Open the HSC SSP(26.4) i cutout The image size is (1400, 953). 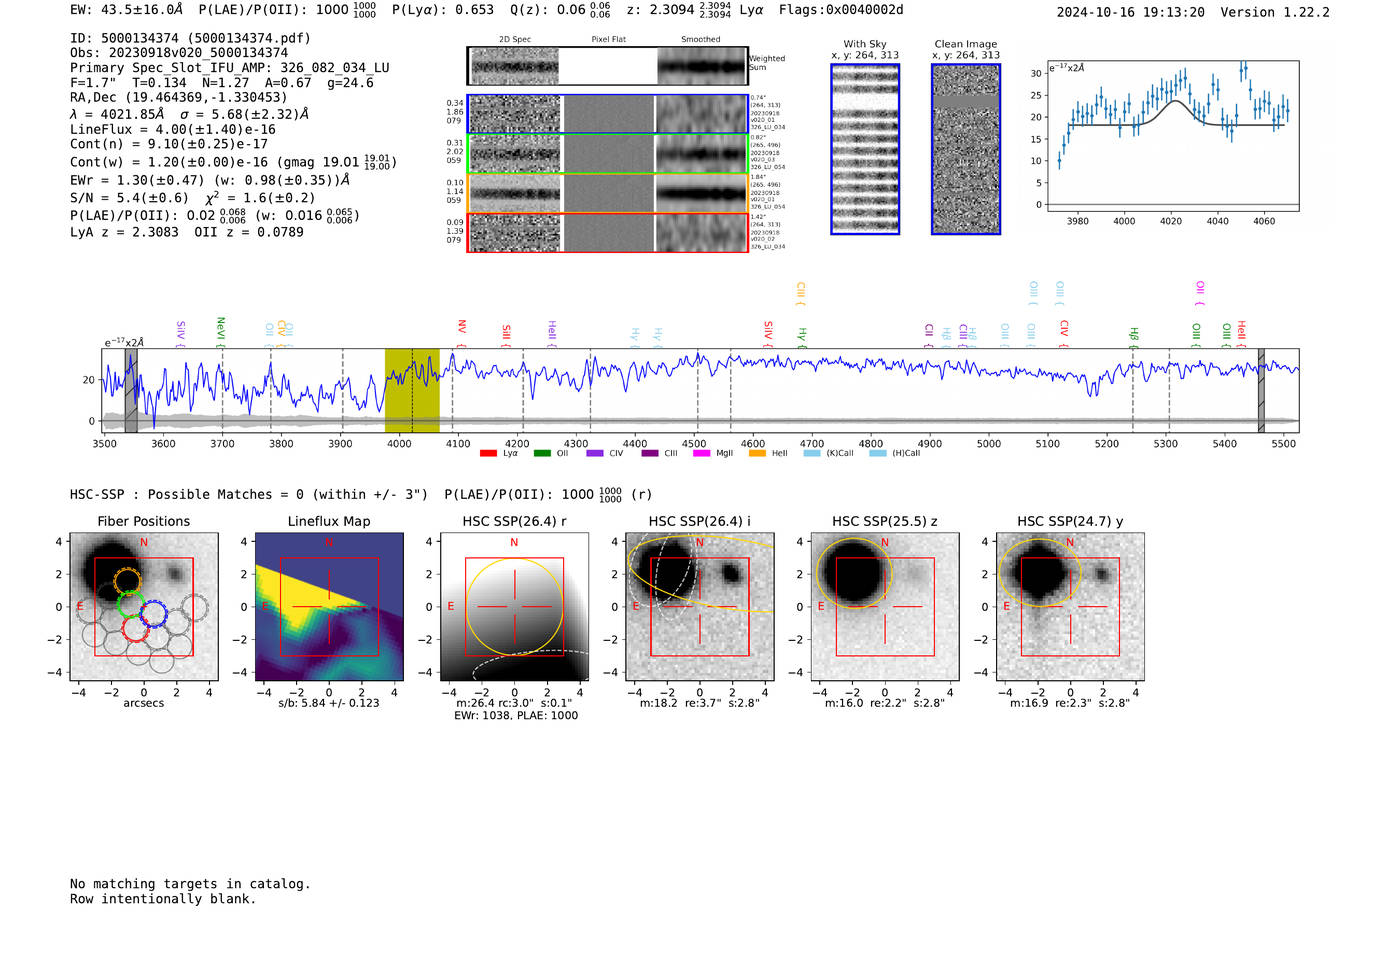pos(700,607)
